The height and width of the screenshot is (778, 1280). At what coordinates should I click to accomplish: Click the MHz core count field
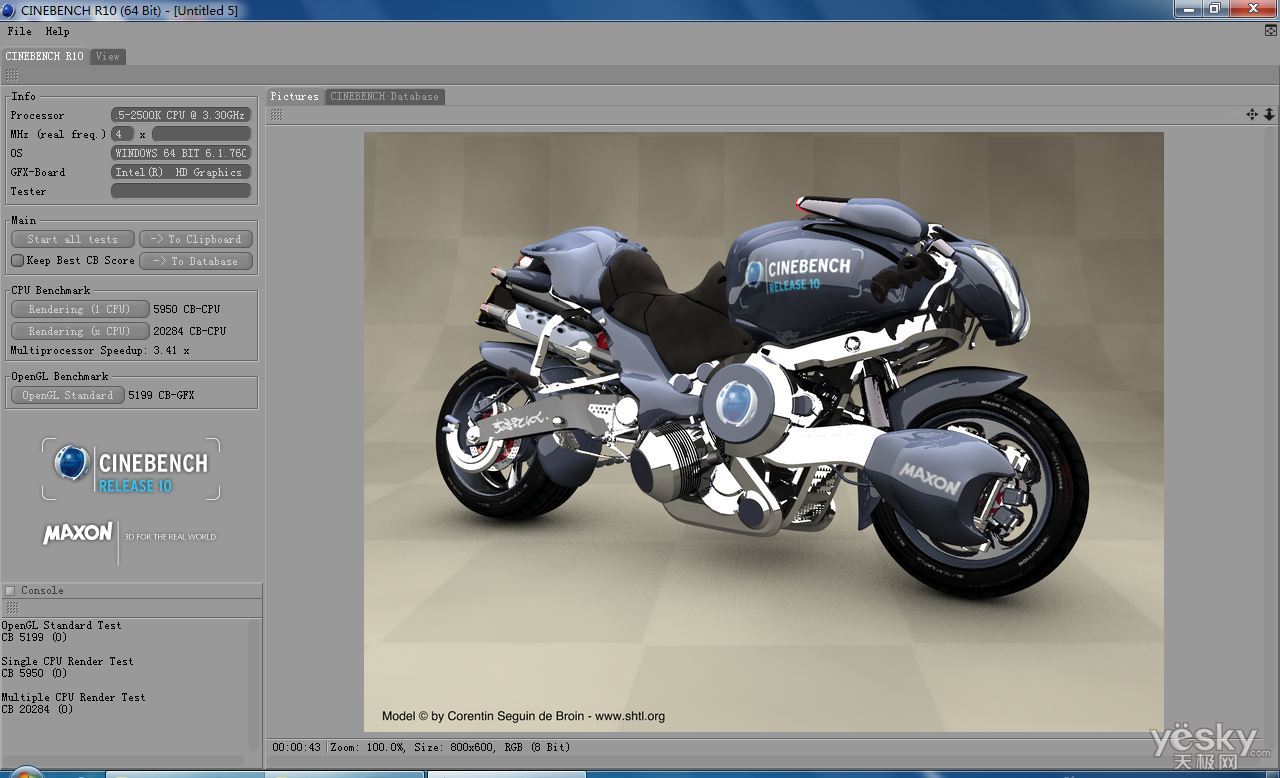122,134
